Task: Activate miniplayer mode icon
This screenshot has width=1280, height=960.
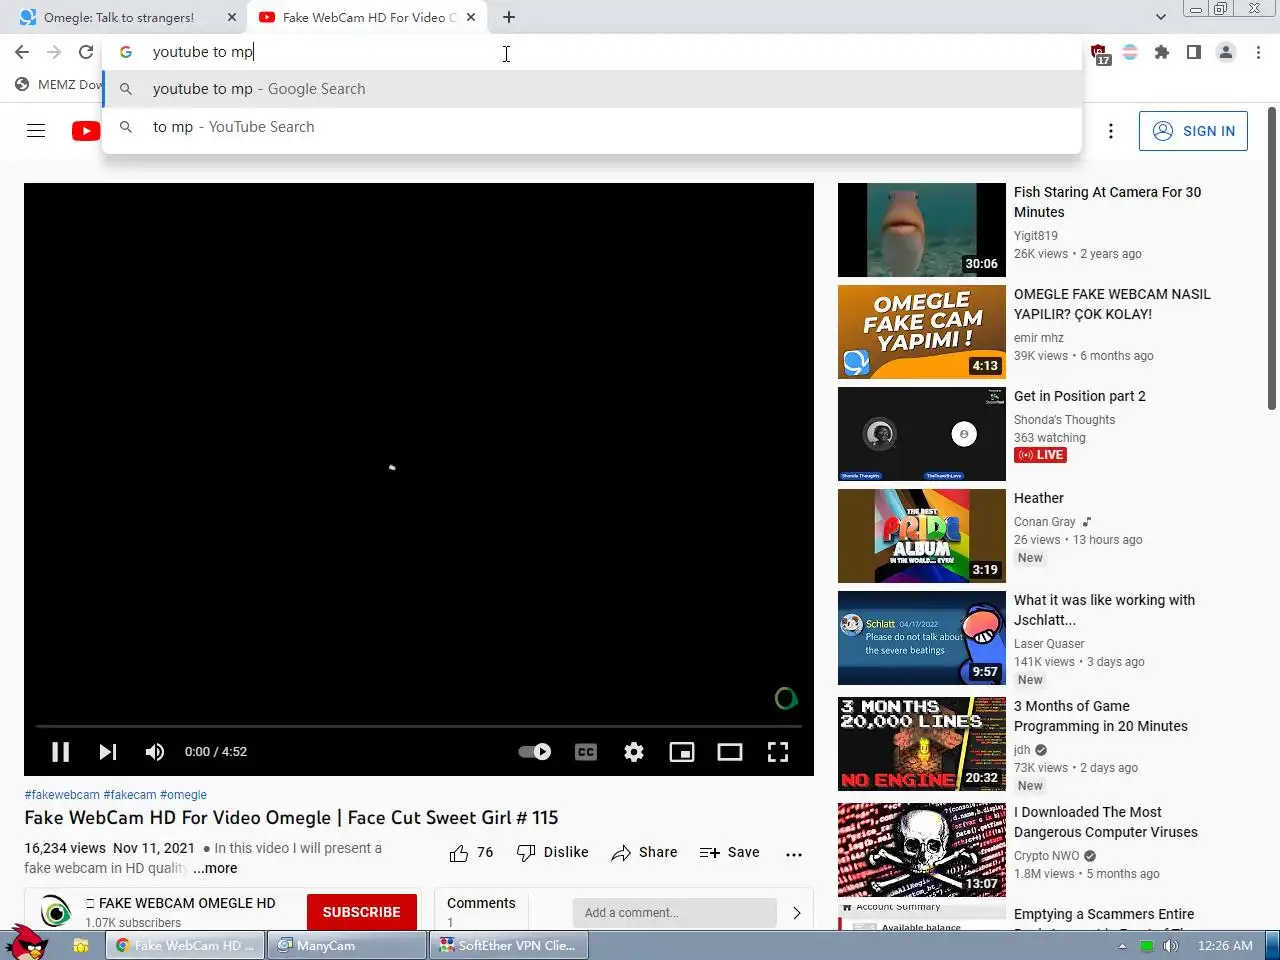Action: coord(682,752)
